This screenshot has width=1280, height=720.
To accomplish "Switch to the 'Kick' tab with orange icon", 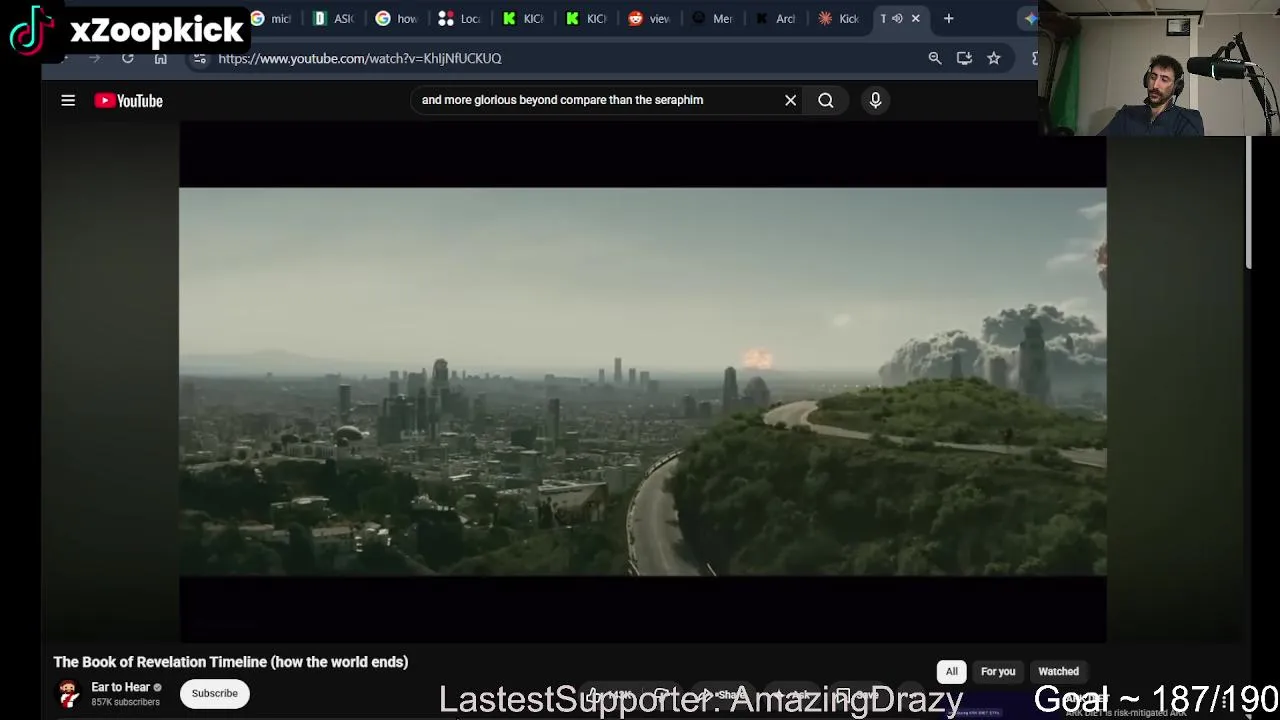I will (839, 18).
